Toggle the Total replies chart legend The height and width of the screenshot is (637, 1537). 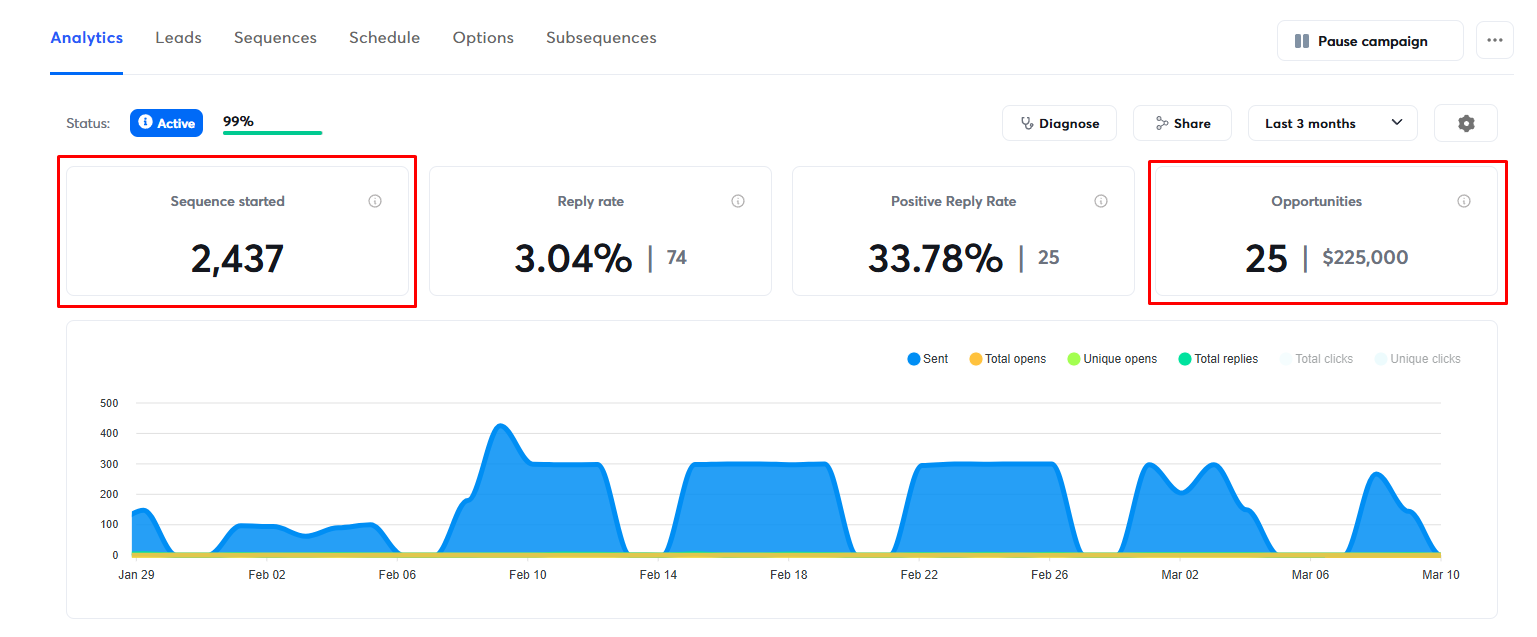(x=1218, y=358)
